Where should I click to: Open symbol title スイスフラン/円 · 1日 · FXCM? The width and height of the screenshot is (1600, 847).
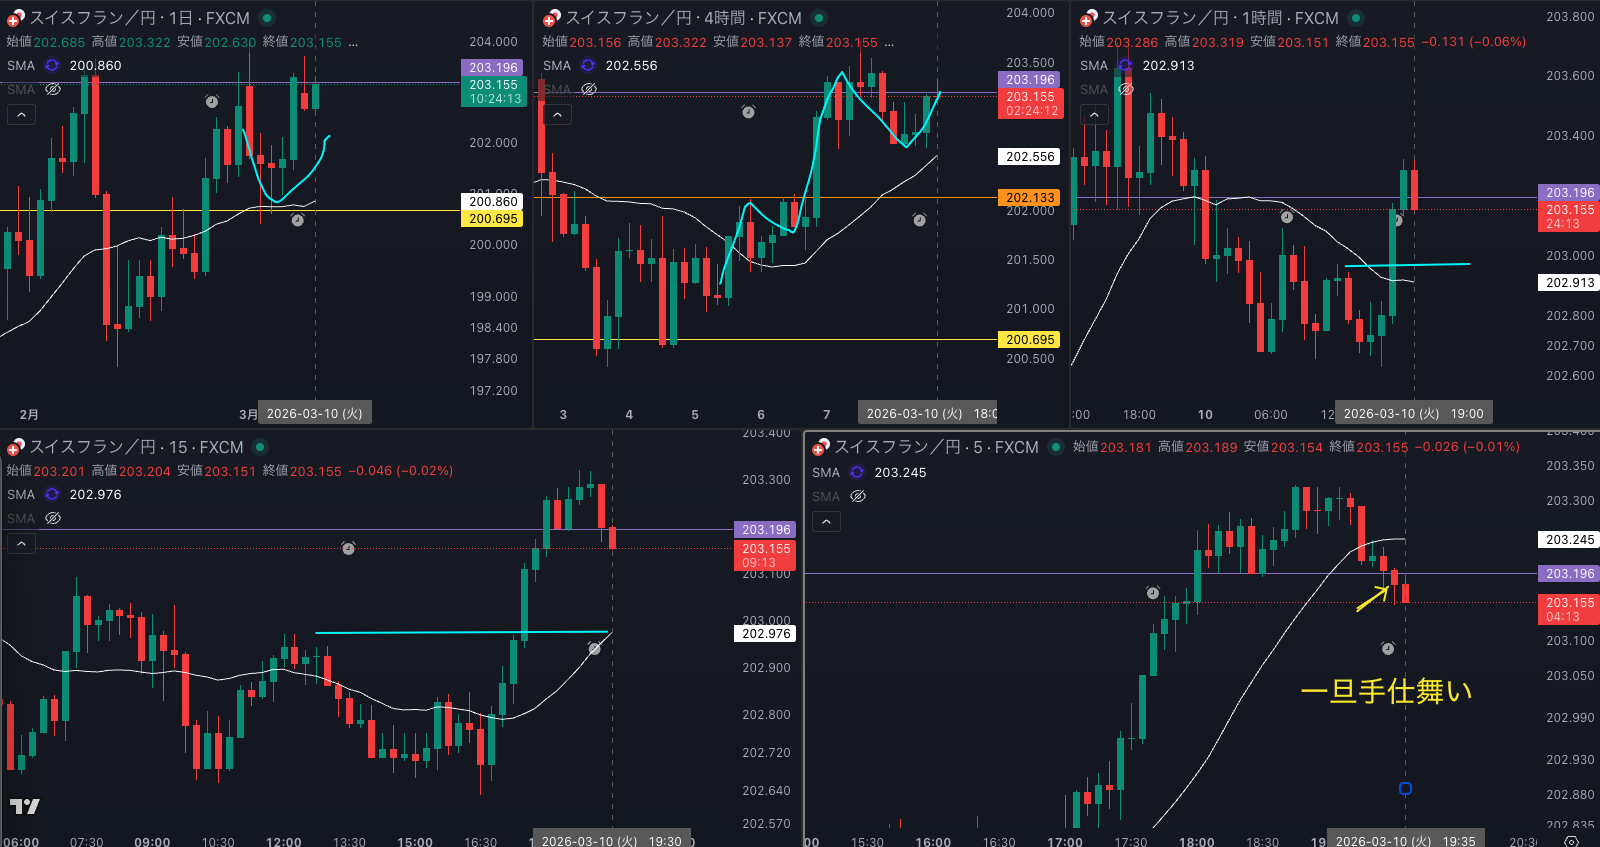click(139, 18)
